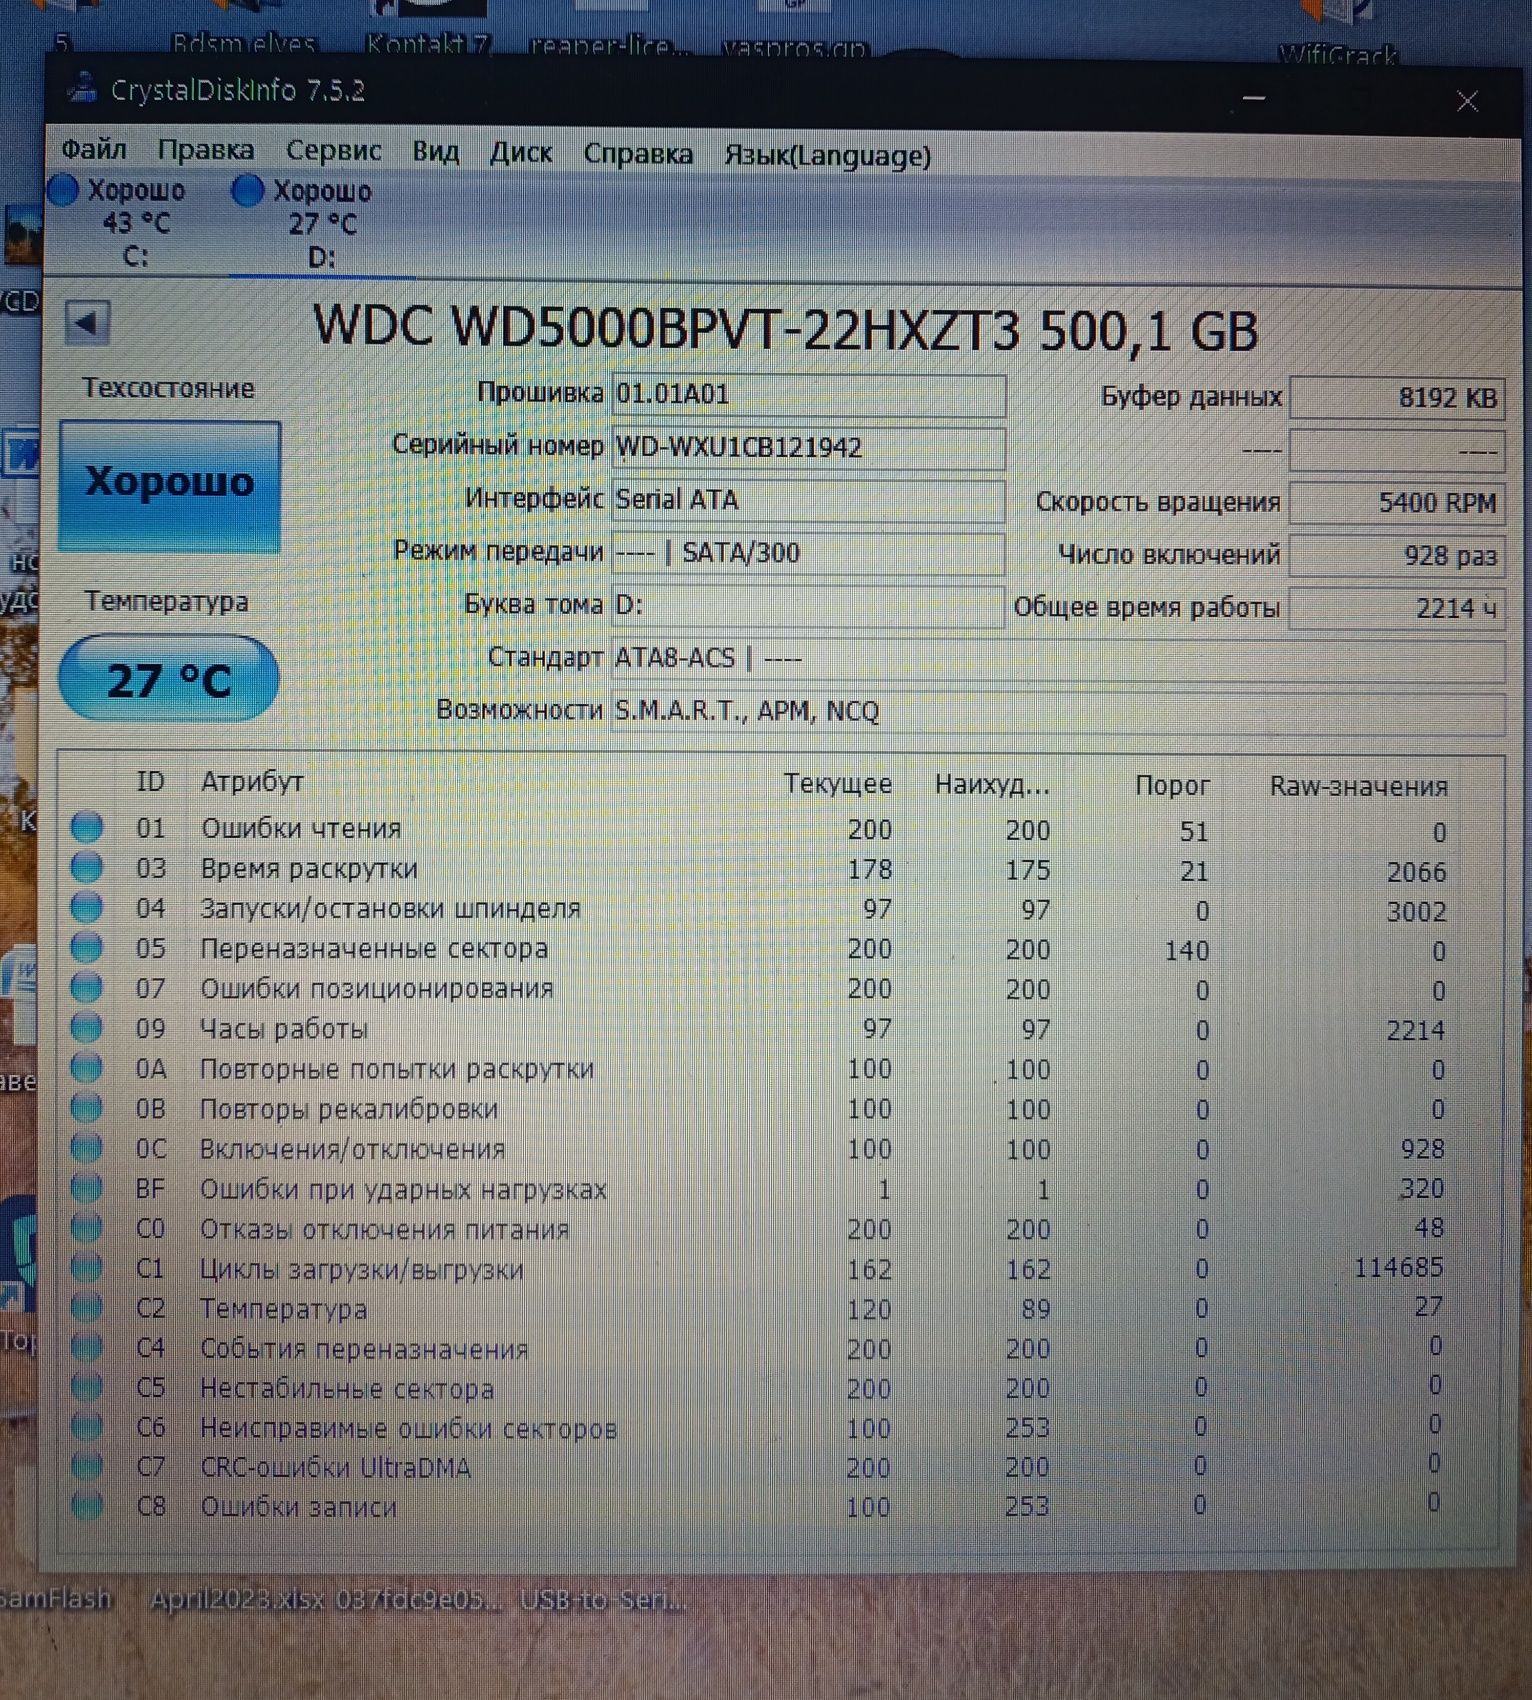
Task: Click status circle of 07 Ошибки позиционирования
Action: coord(87,987)
